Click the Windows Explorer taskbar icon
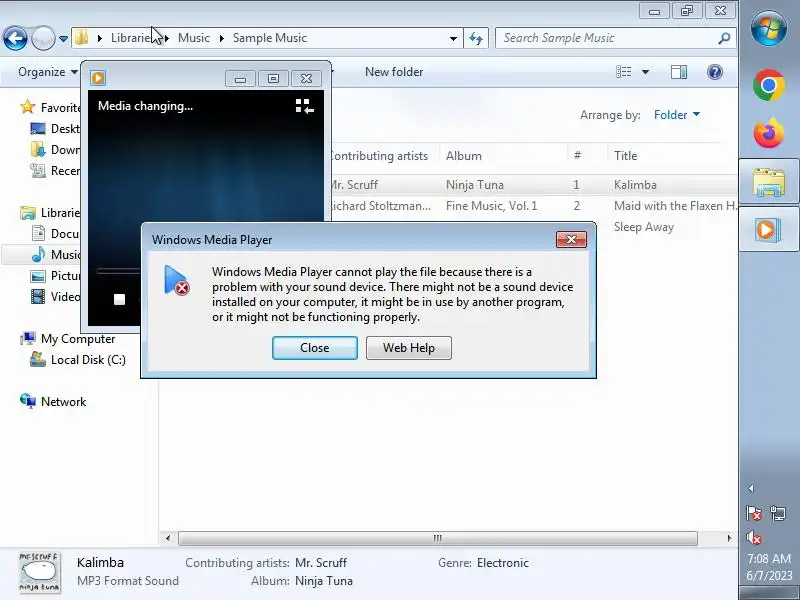This screenshot has height=600, width=800. (769, 182)
